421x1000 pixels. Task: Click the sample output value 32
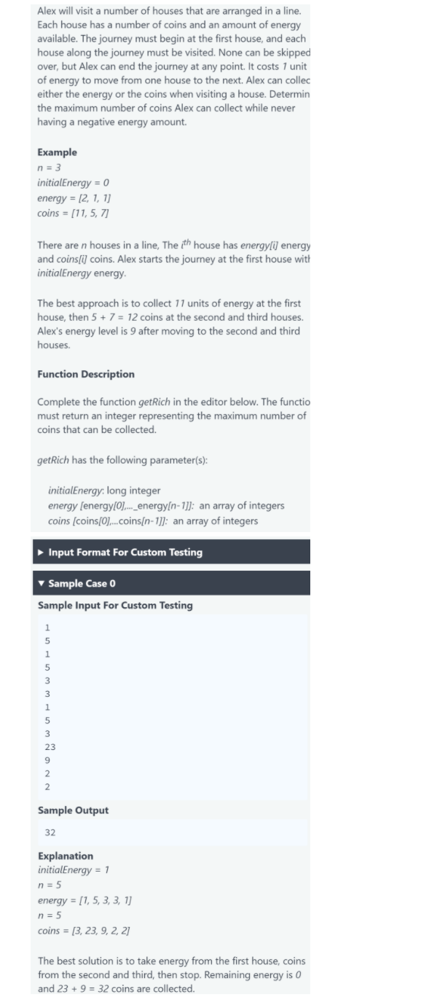50,832
